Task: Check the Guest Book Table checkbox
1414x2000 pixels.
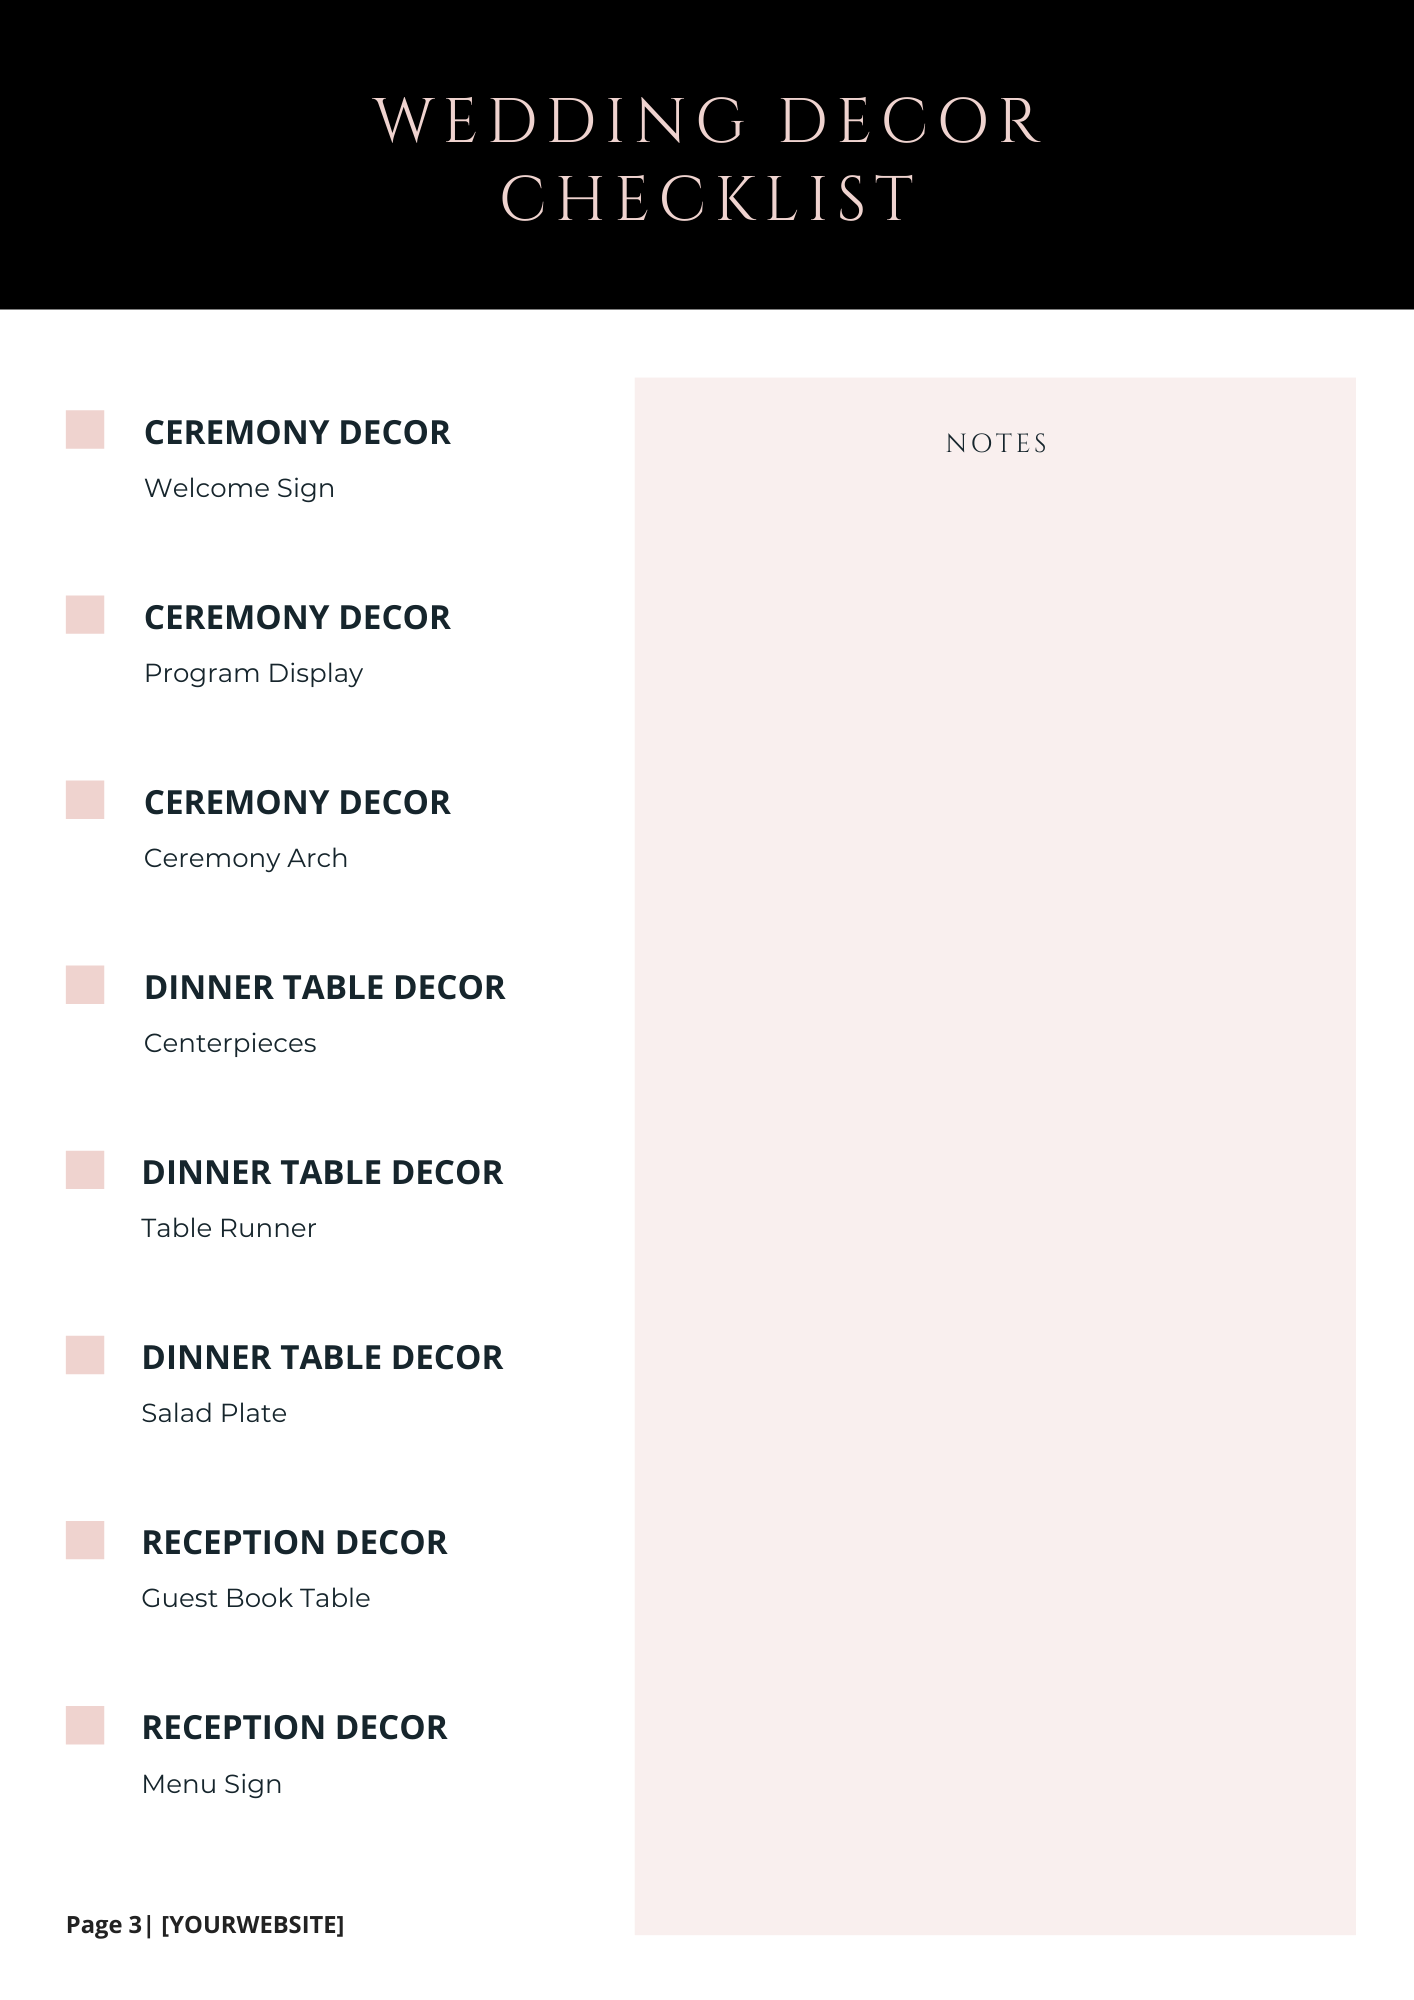Action: (x=85, y=1540)
